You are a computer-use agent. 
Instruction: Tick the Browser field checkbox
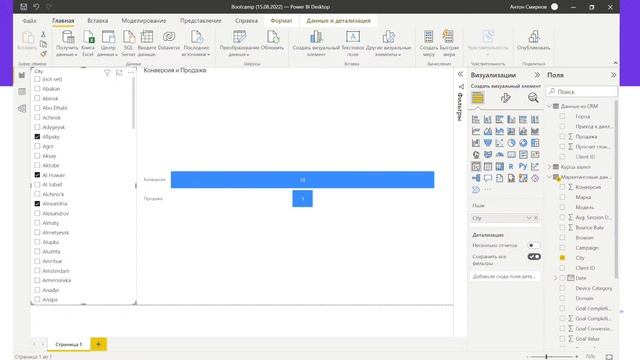point(562,238)
